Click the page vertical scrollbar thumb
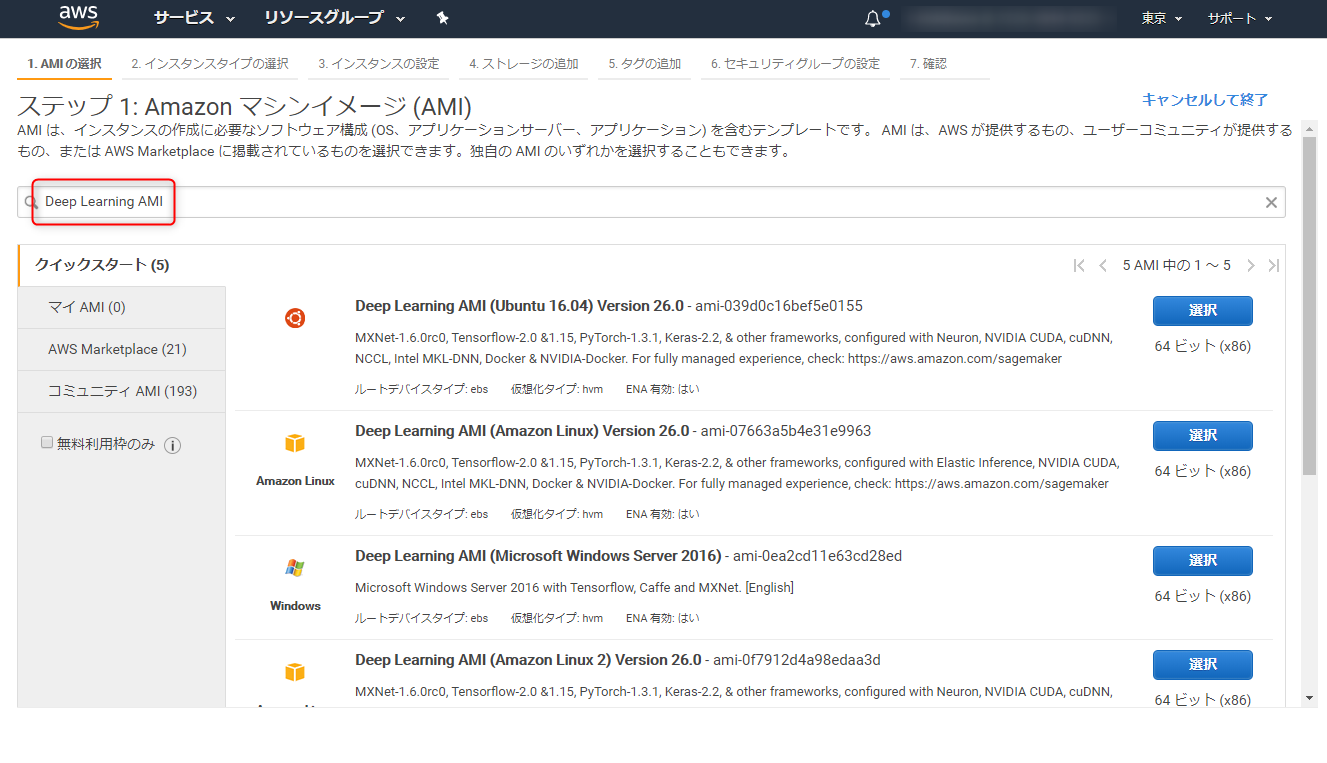This screenshot has height=763, width=1327. click(x=1309, y=305)
